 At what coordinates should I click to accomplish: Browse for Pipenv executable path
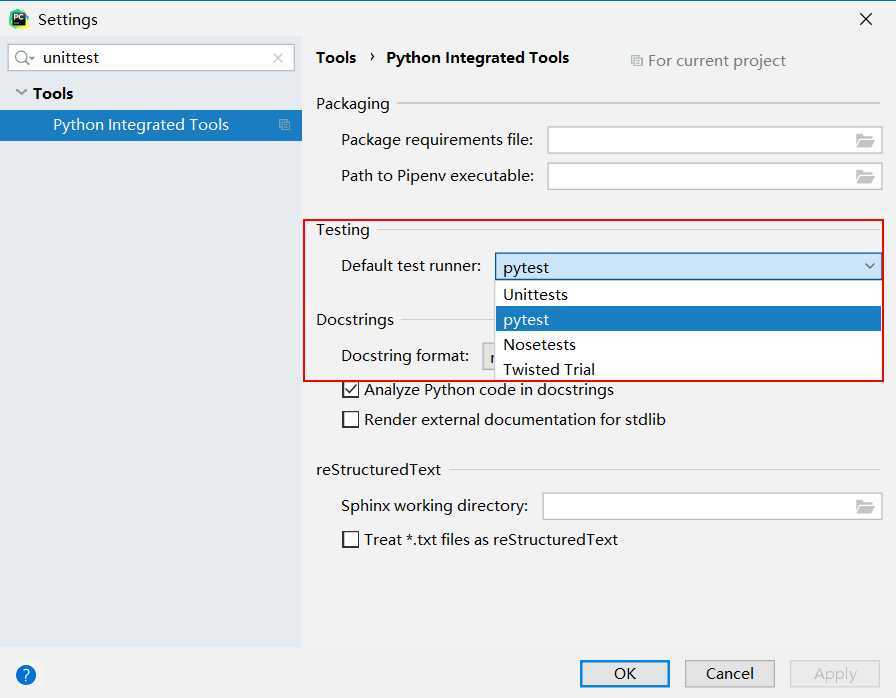click(865, 176)
